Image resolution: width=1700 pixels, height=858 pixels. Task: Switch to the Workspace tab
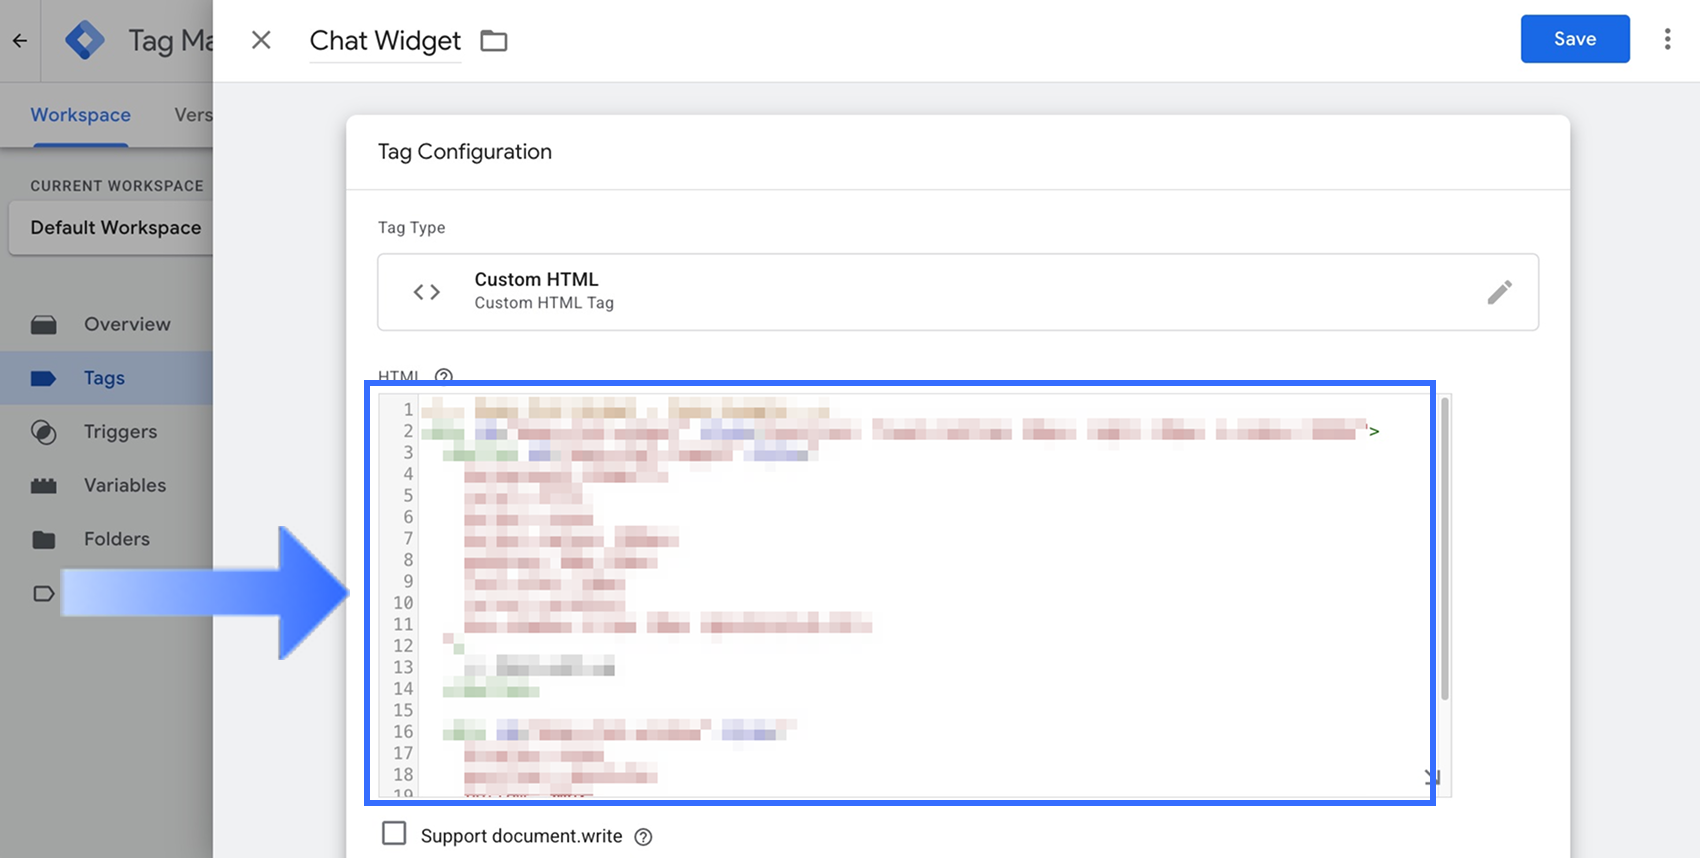(x=81, y=115)
